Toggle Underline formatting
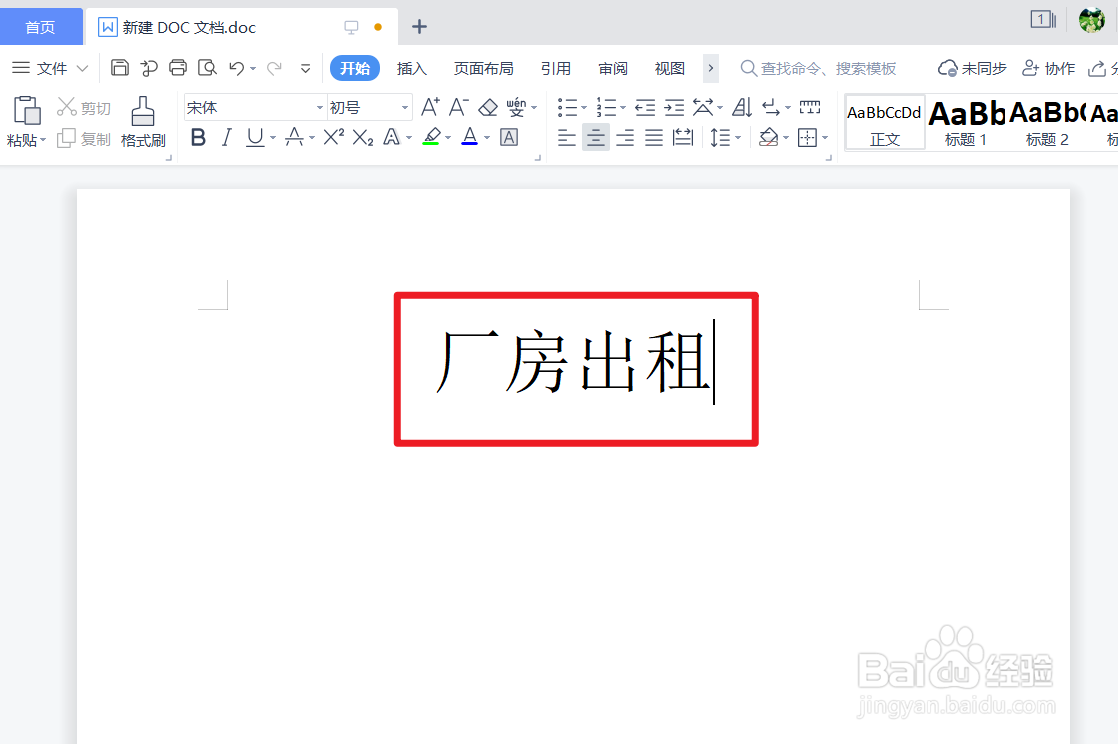 pos(255,137)
